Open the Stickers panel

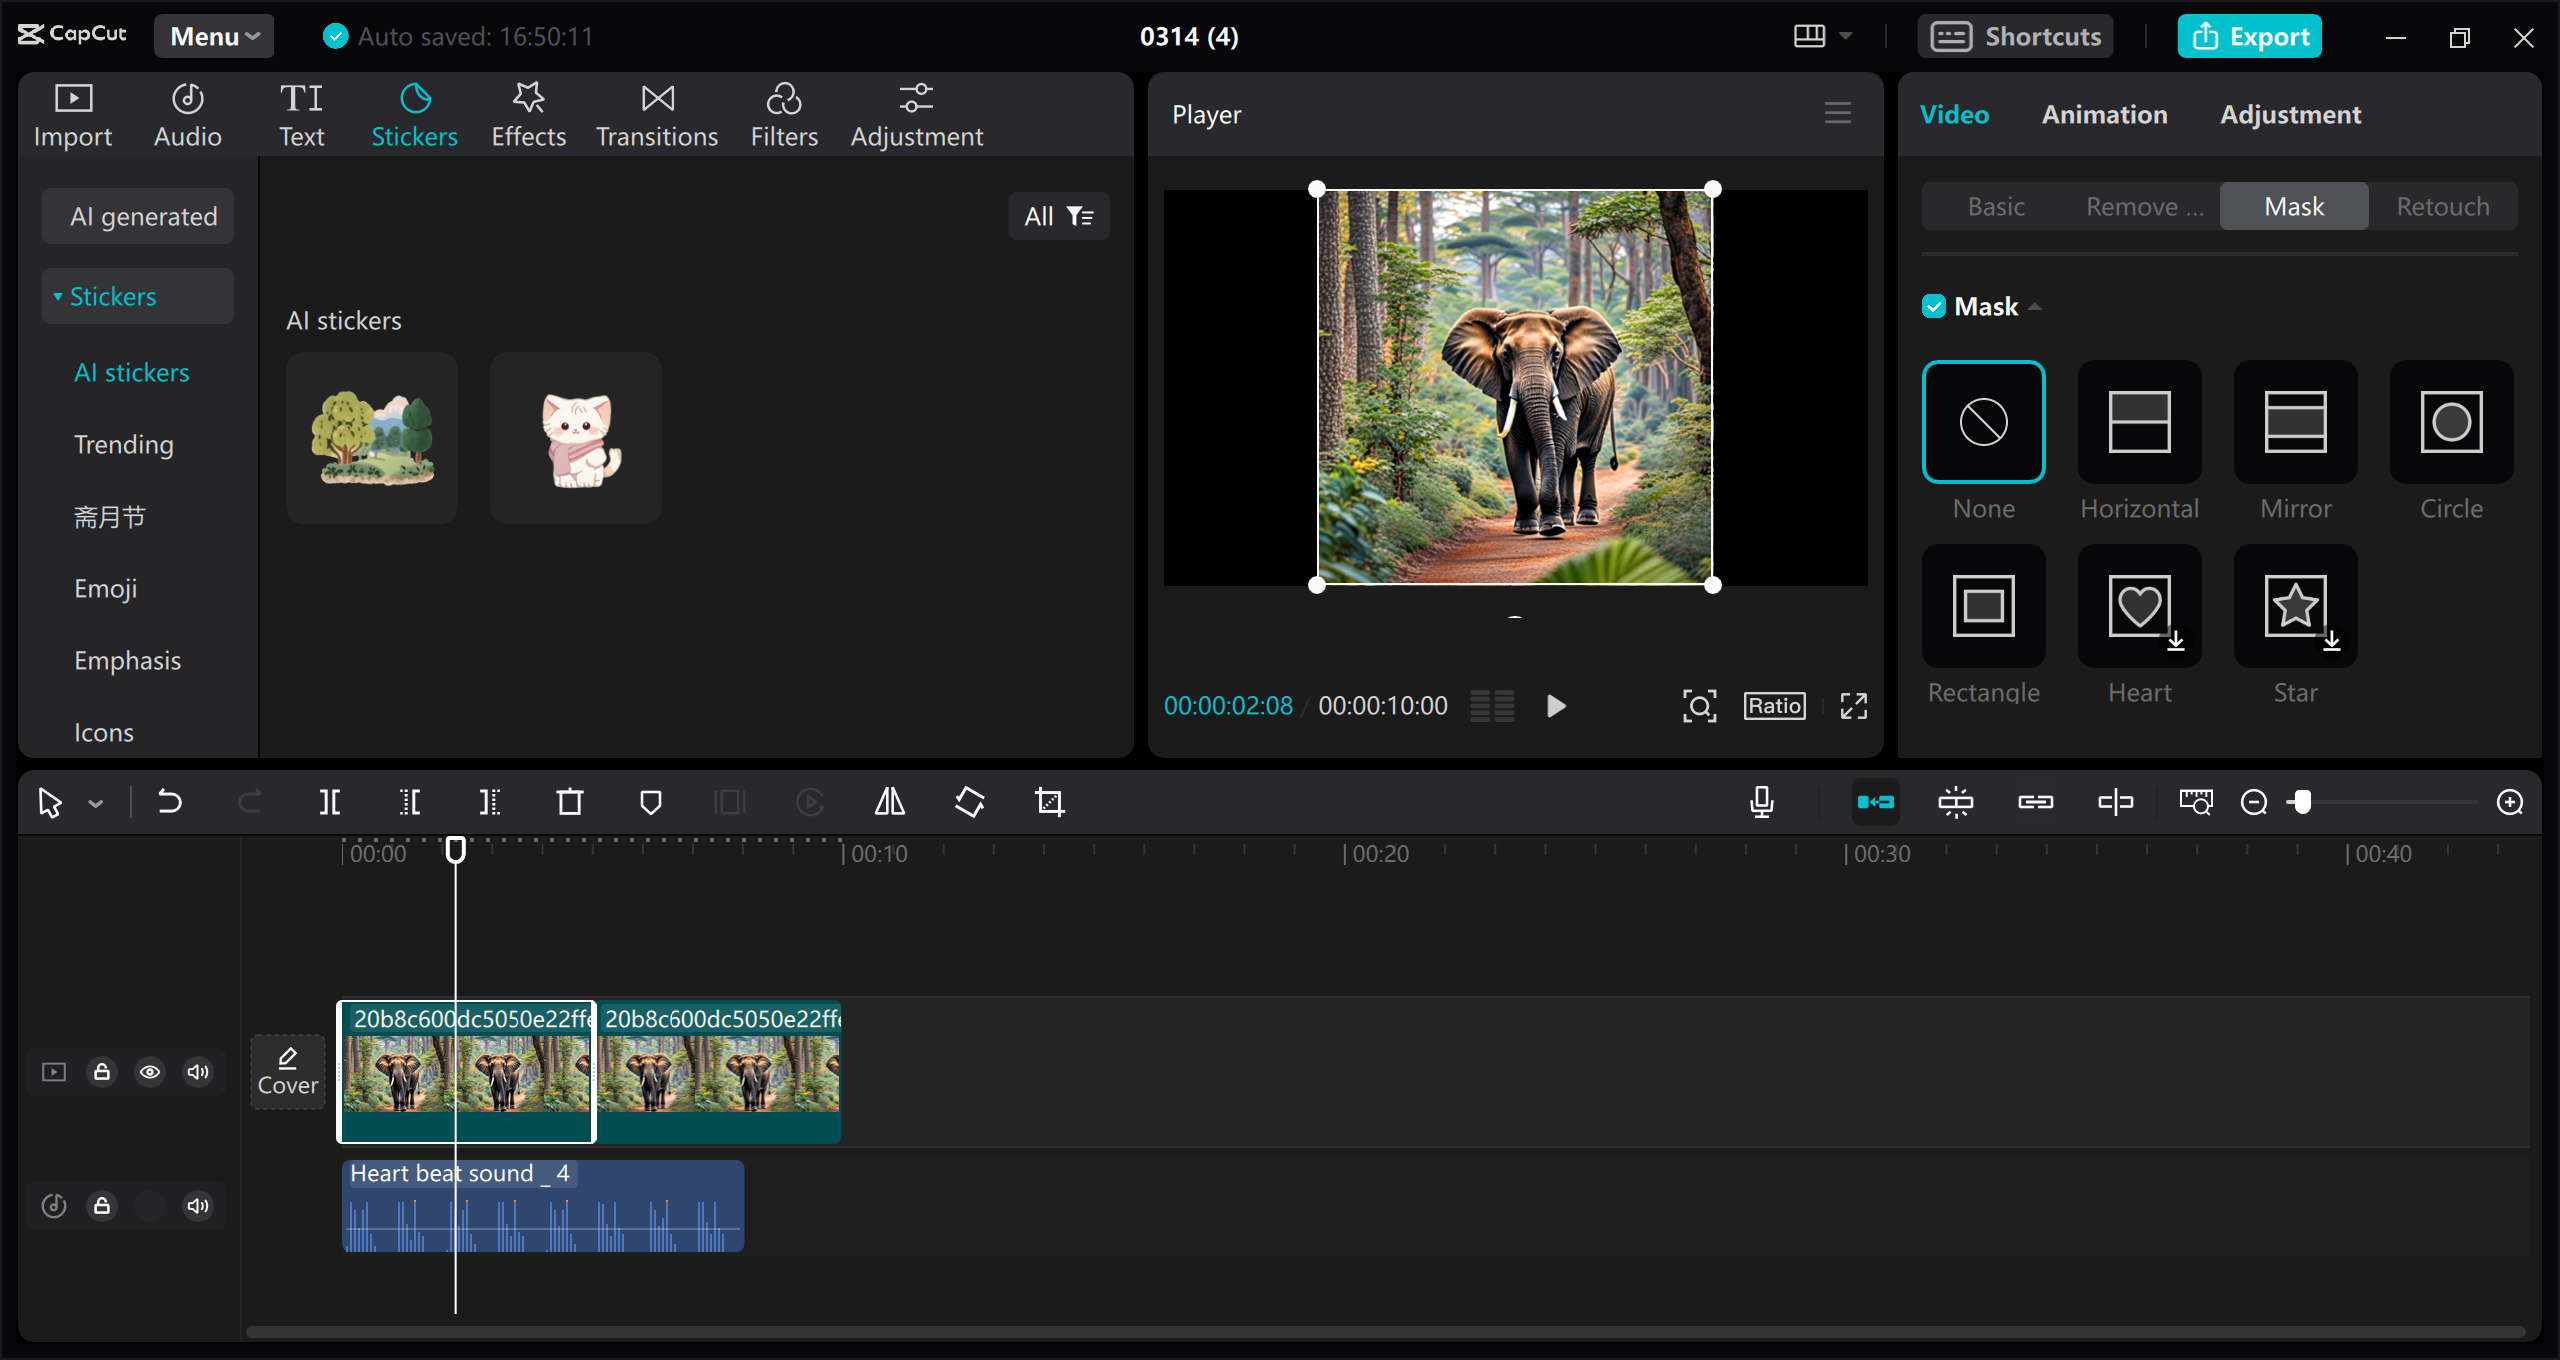point(414,113)
